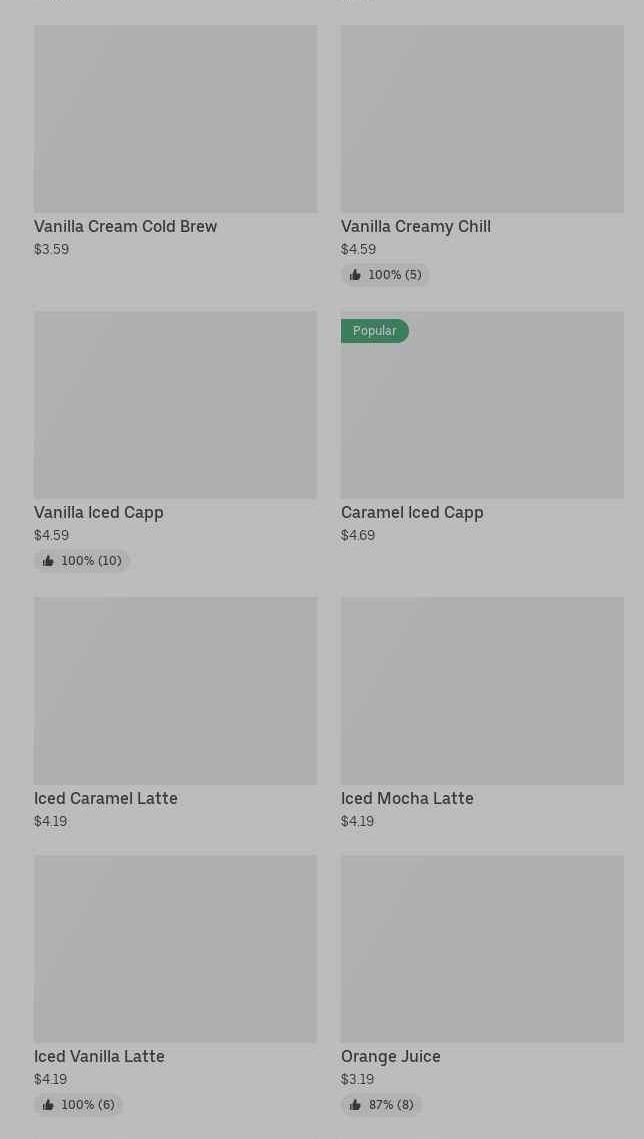Click thumbs-up icon under Vanilla Iced Capp
The width and height of the screenshot is (644, 1139).
point(48,561)
